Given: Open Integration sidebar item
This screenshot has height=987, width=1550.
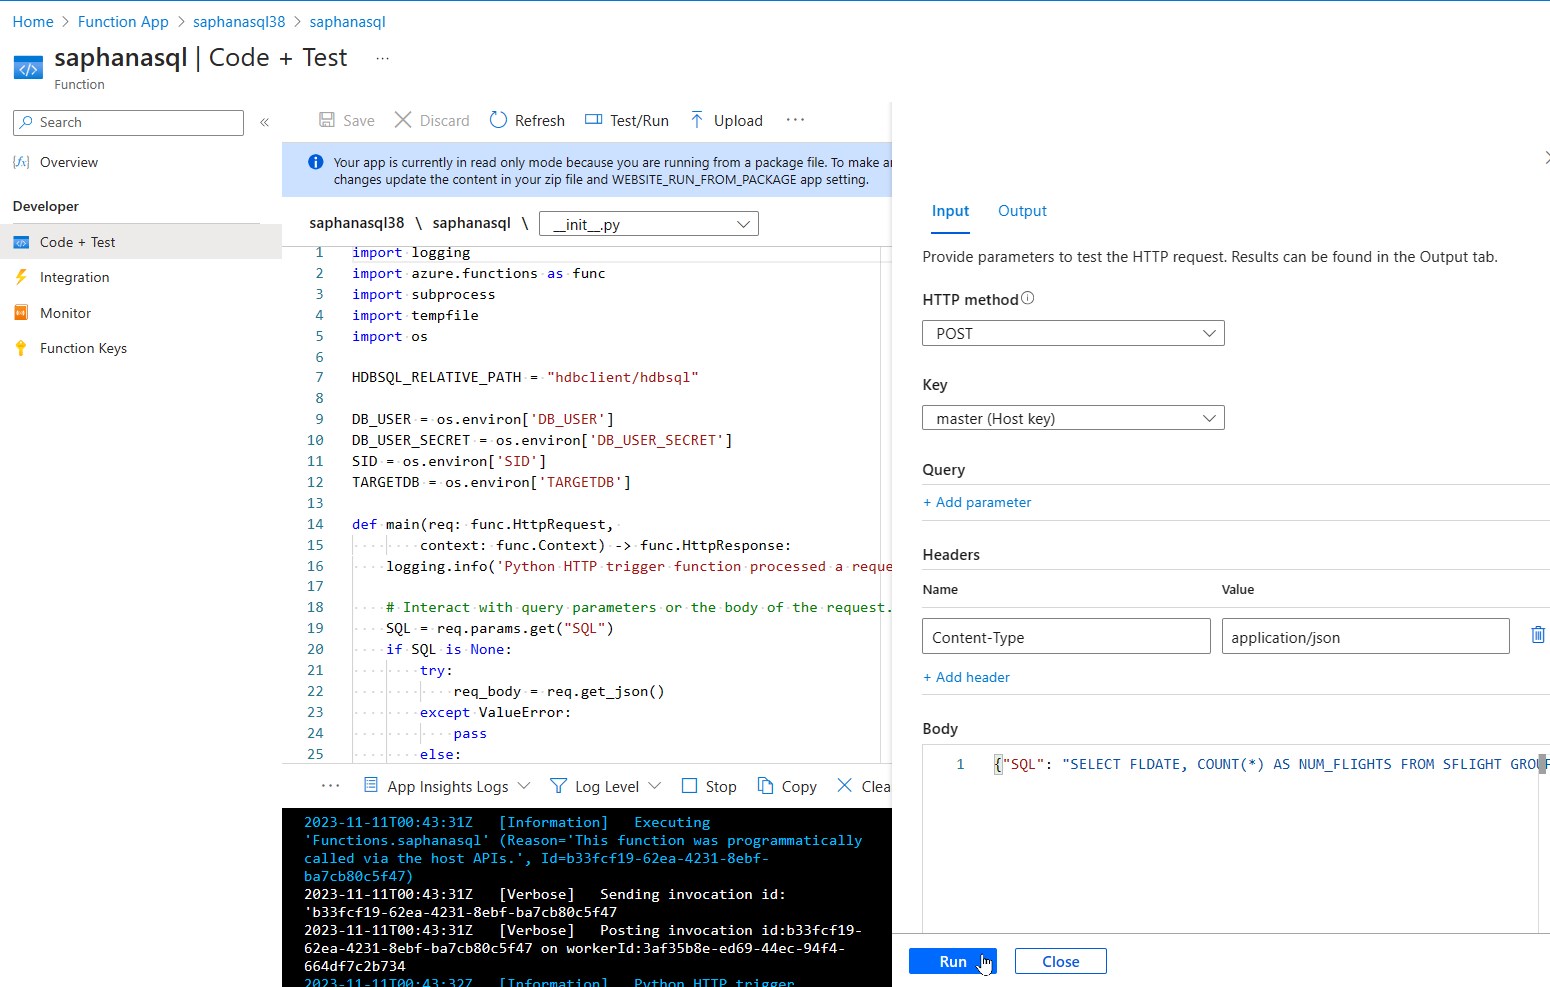Looking at the screenshot, I should [74, 277].
